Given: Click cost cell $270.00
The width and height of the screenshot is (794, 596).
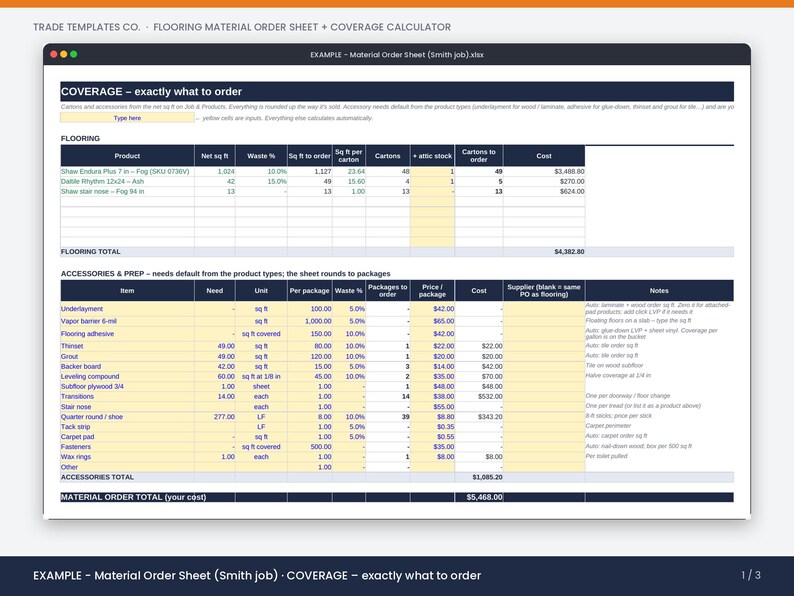Looking at the screenshot, I should pyautogui.click(x=544, y=181).
